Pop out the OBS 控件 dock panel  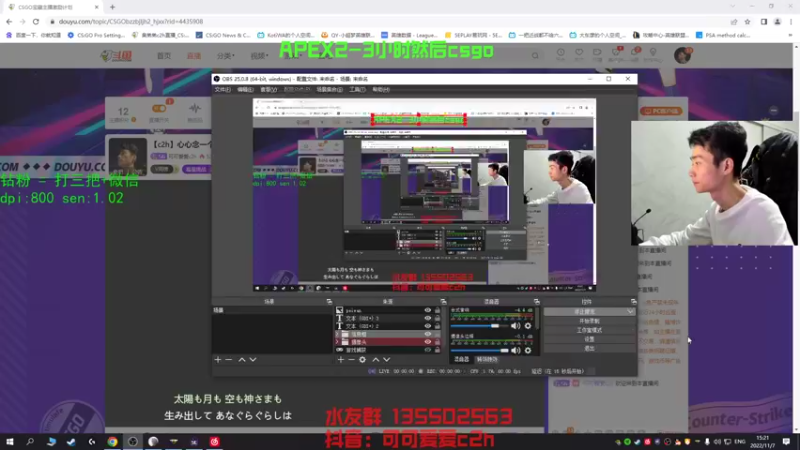click(x=633, y=302)
